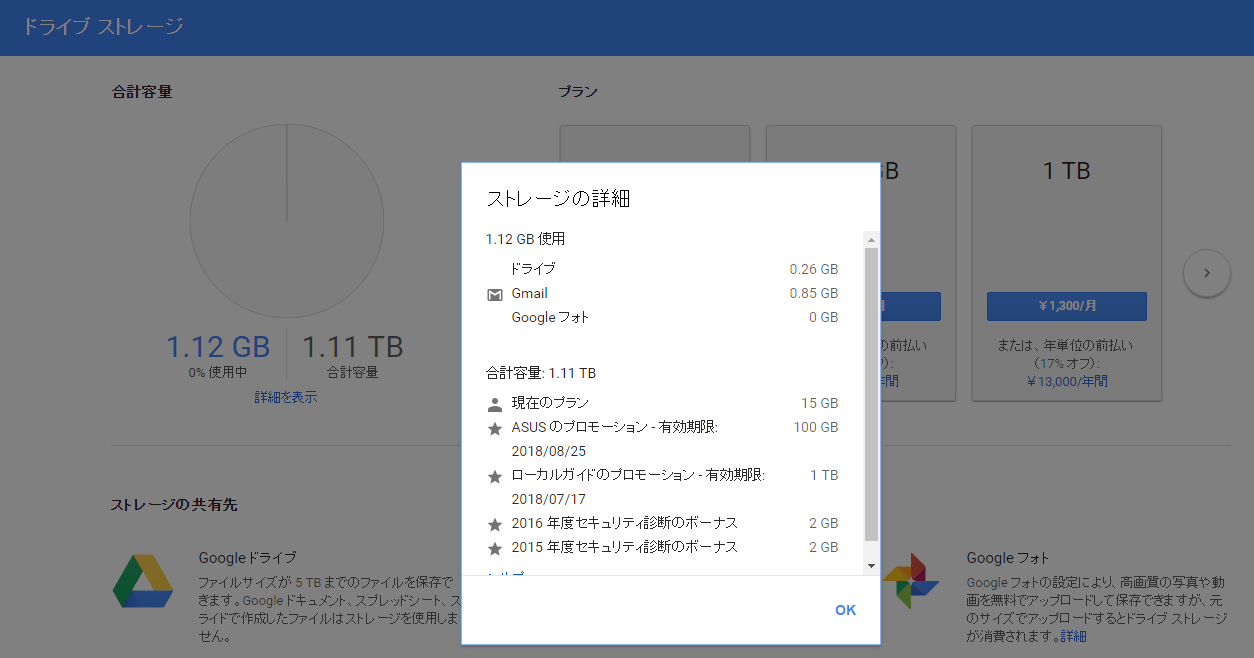Image resolution: width=1254 pixels, height=658 pixels.
Task: Click the 1 TB value in dialog list
Action: click(x=825, y=475)
